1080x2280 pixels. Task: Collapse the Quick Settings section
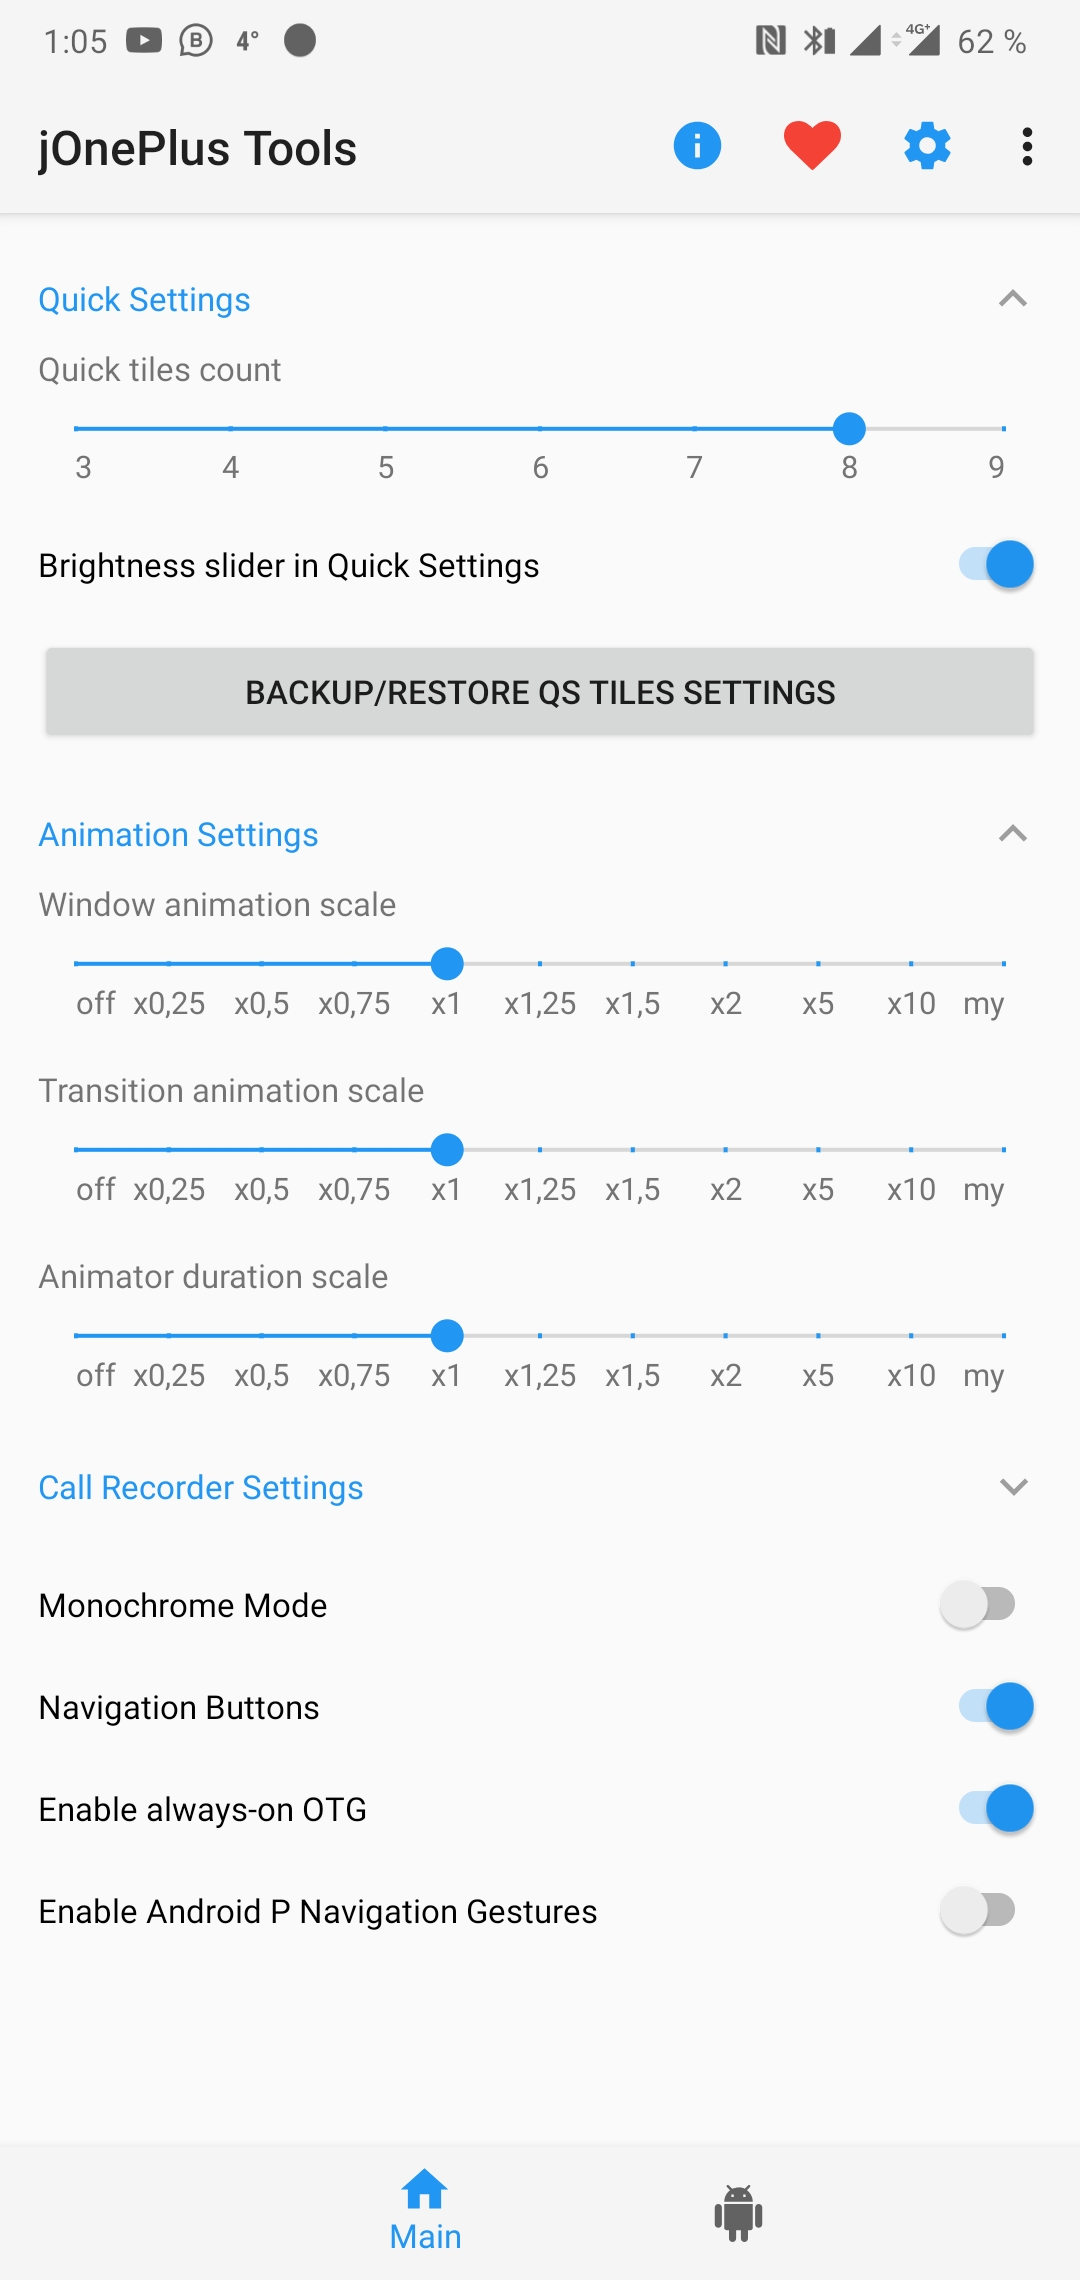click(x=1013, y=299)
